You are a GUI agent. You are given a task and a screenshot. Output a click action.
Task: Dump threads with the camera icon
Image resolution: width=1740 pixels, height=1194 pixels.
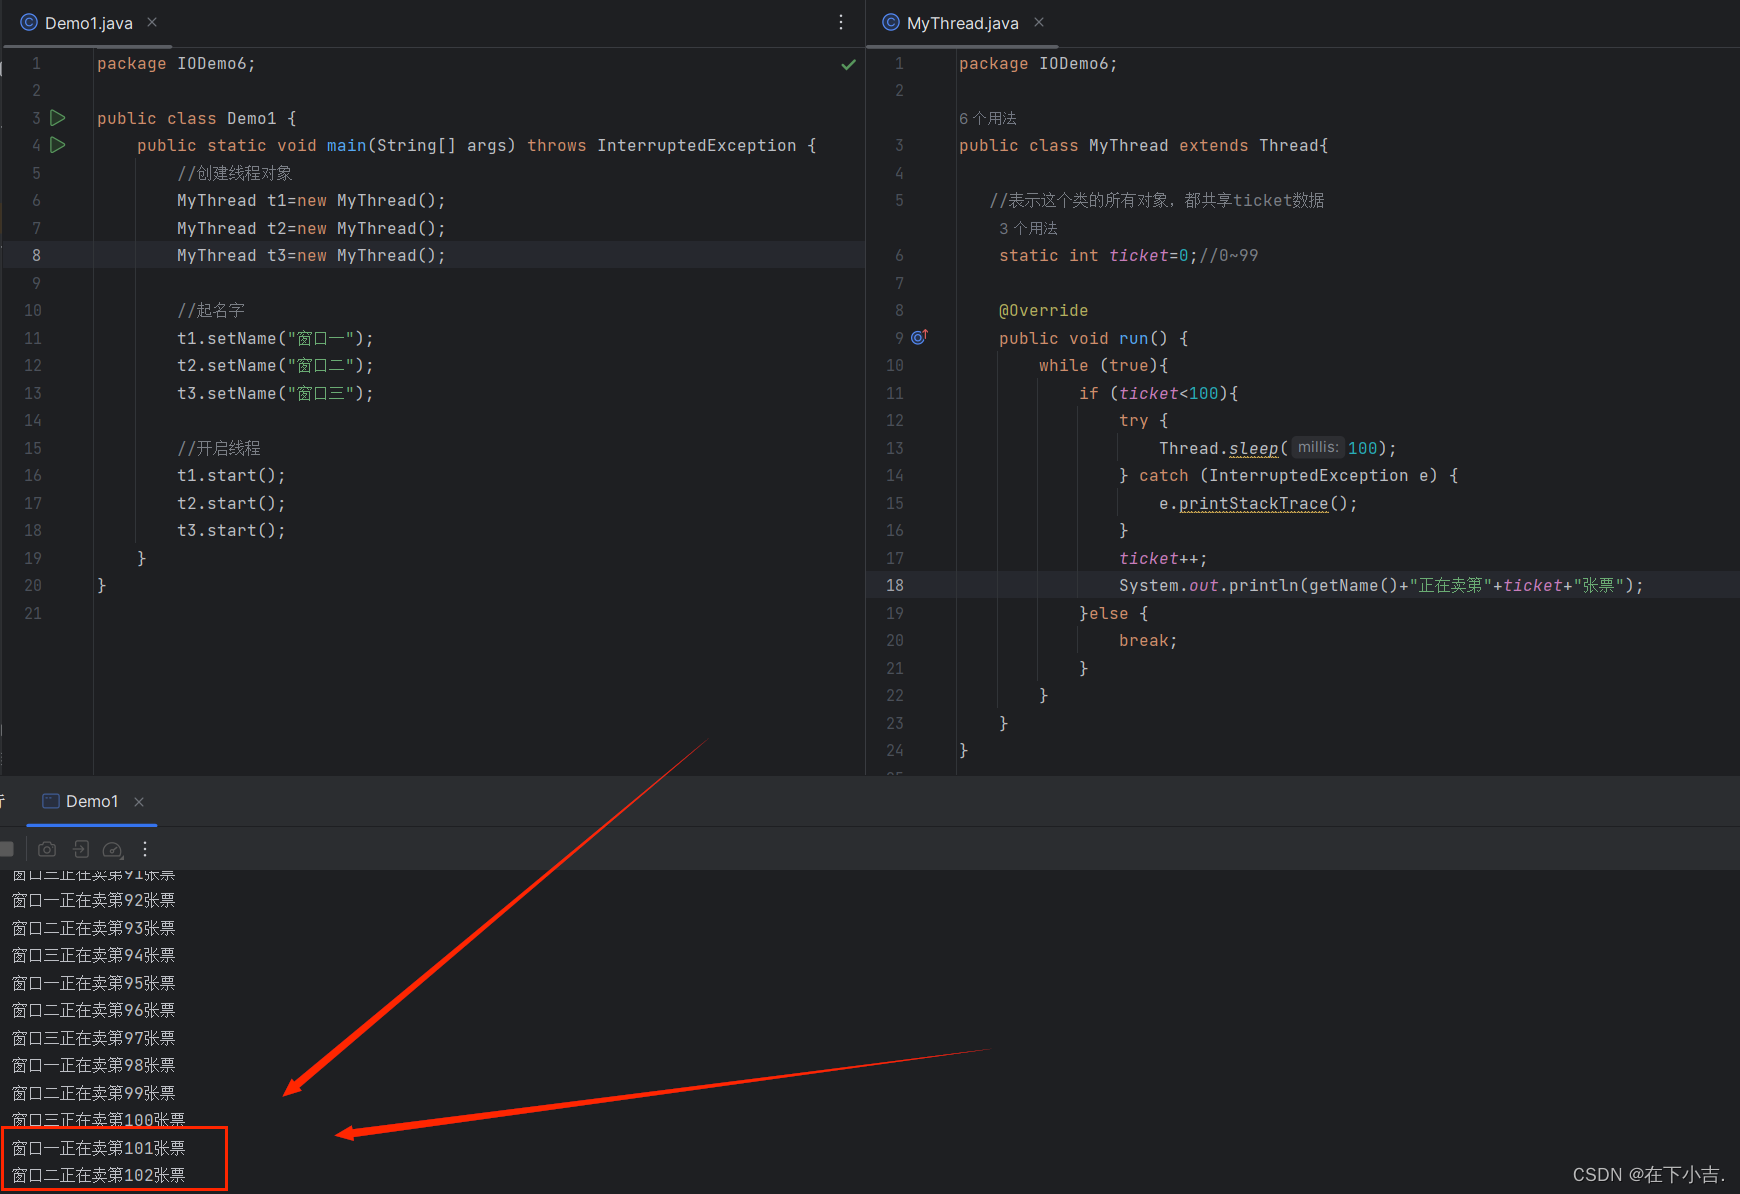click(x=47, y=849)
